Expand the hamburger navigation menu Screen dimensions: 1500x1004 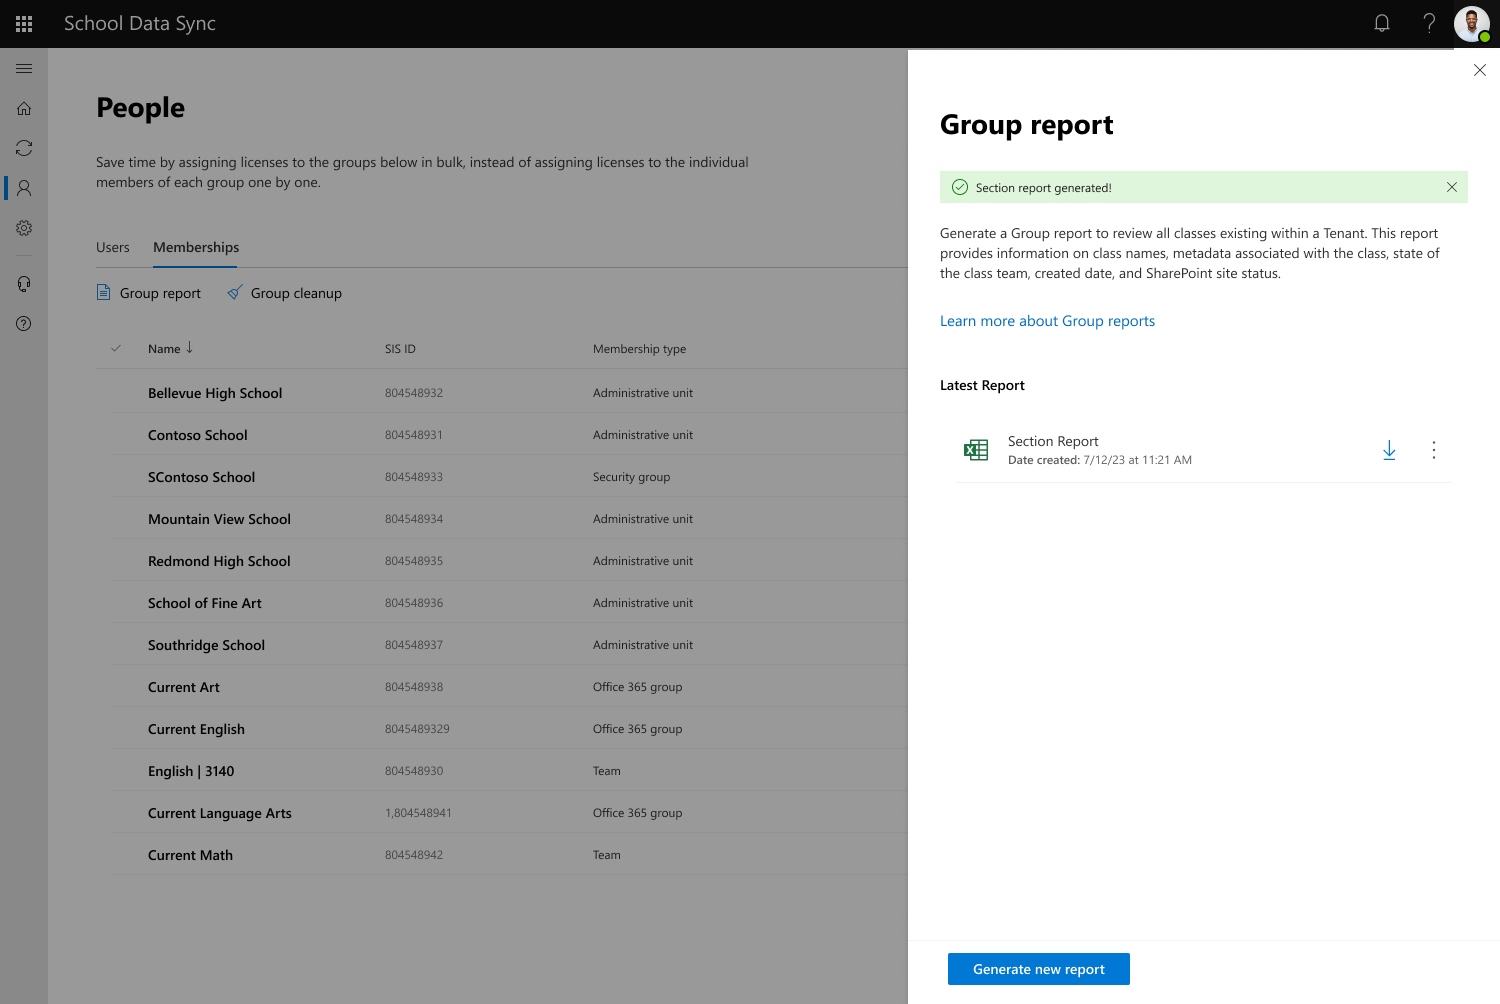pyautogui.click(x=24, y=68)
